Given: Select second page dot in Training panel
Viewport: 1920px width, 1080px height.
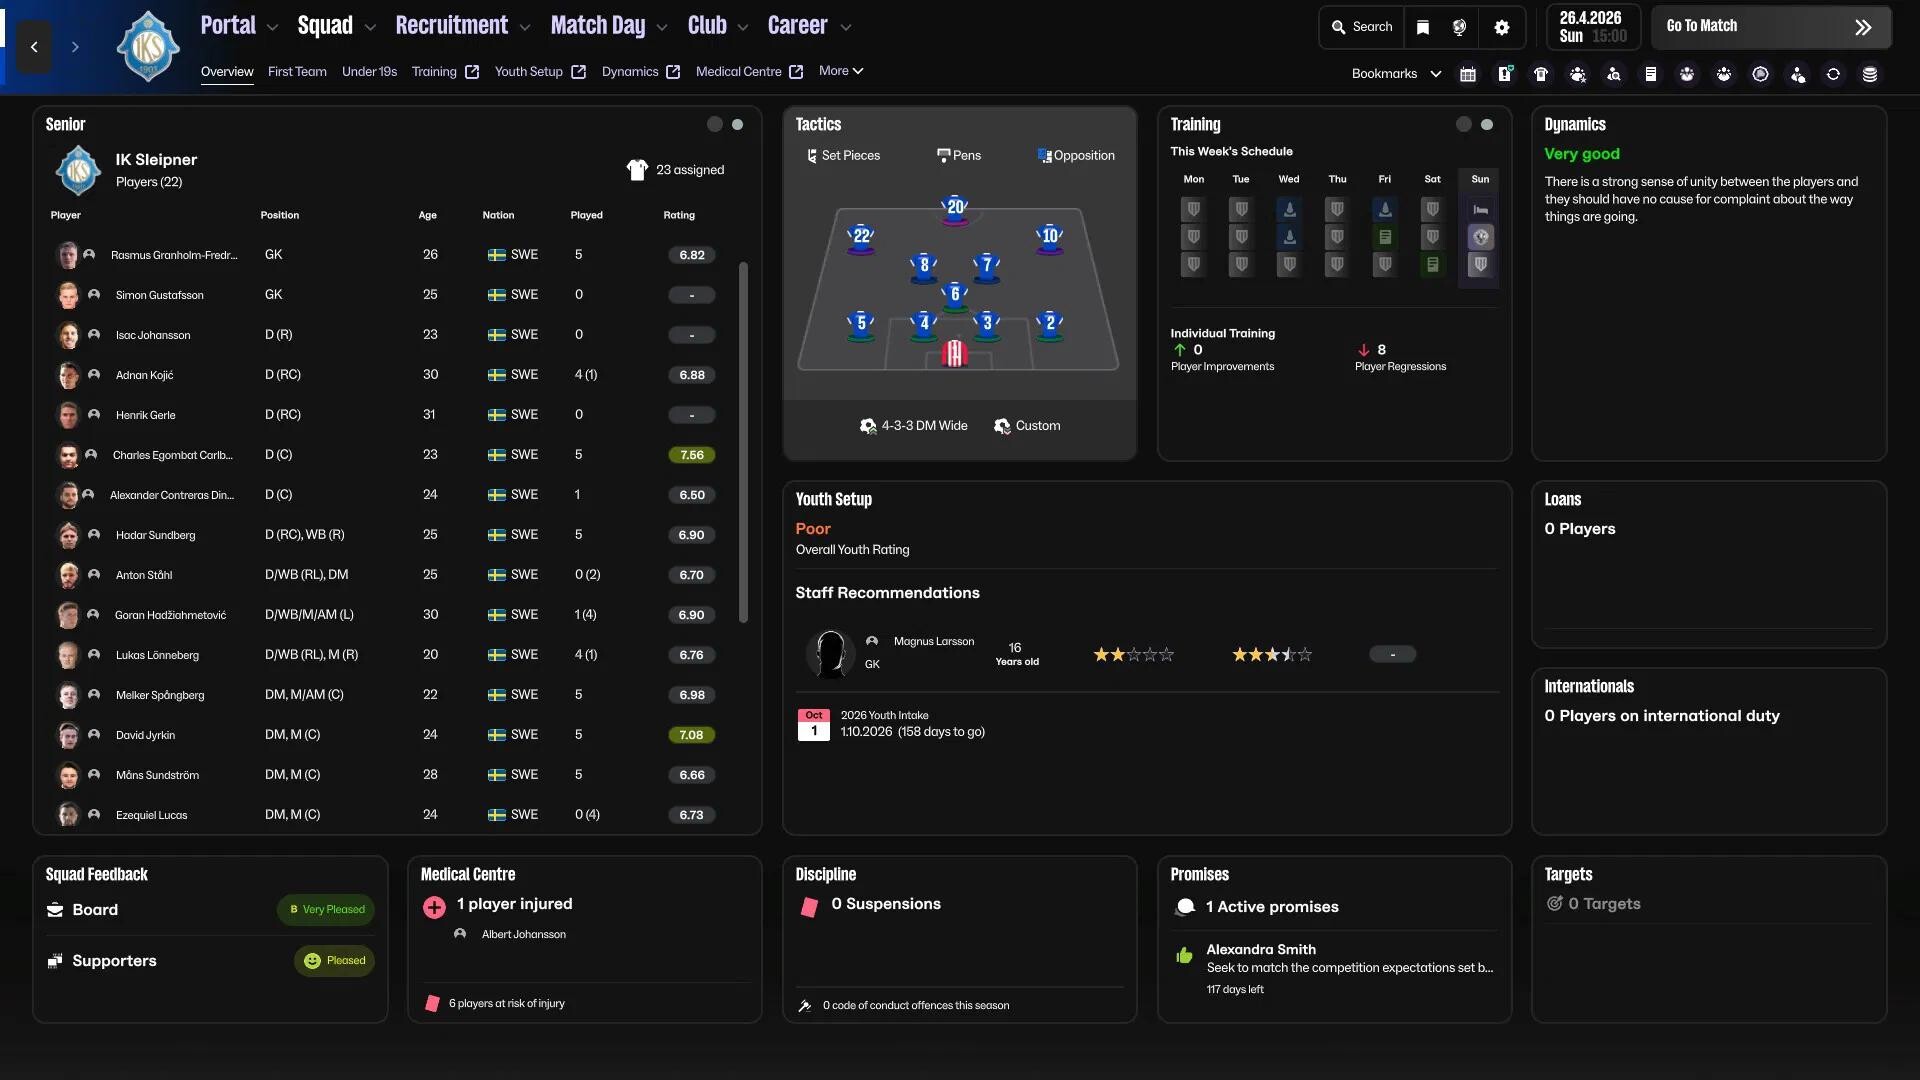Looking at the screenshot, I should pyautogui.click(x=1487, y=125).
